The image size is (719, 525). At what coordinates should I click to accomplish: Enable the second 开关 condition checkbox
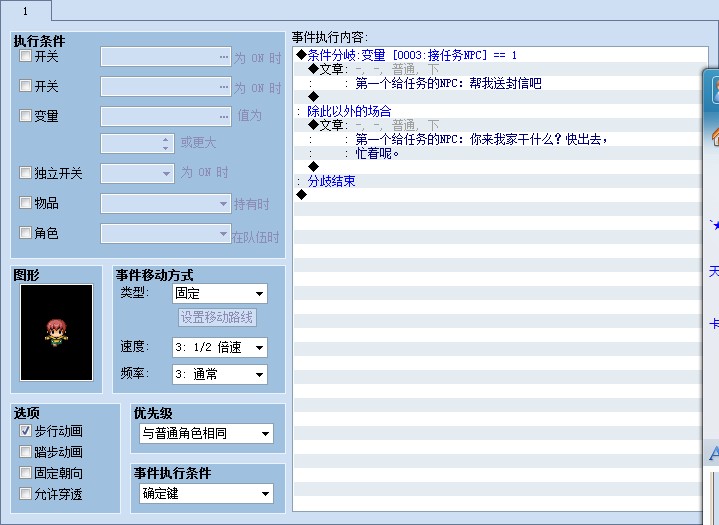tap(25, 86)
